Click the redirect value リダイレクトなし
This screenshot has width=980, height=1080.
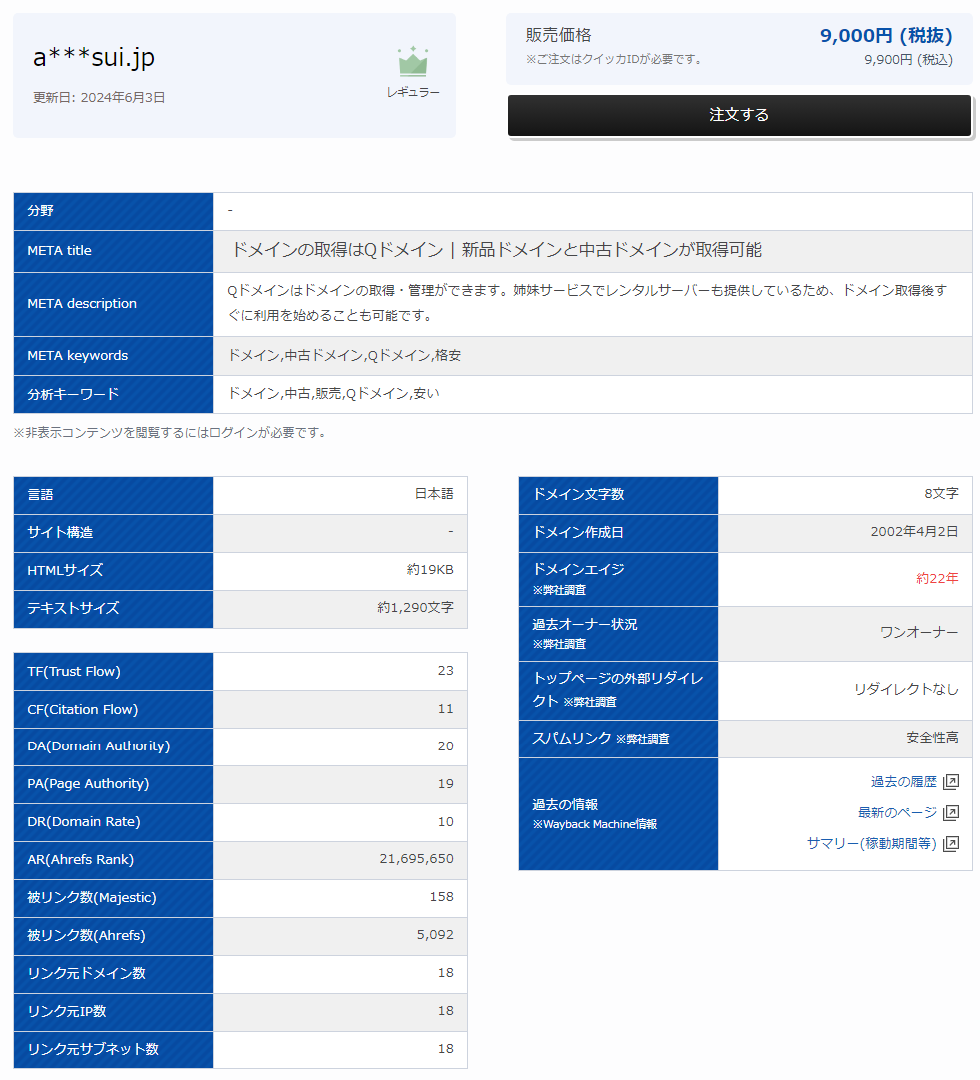906,689
